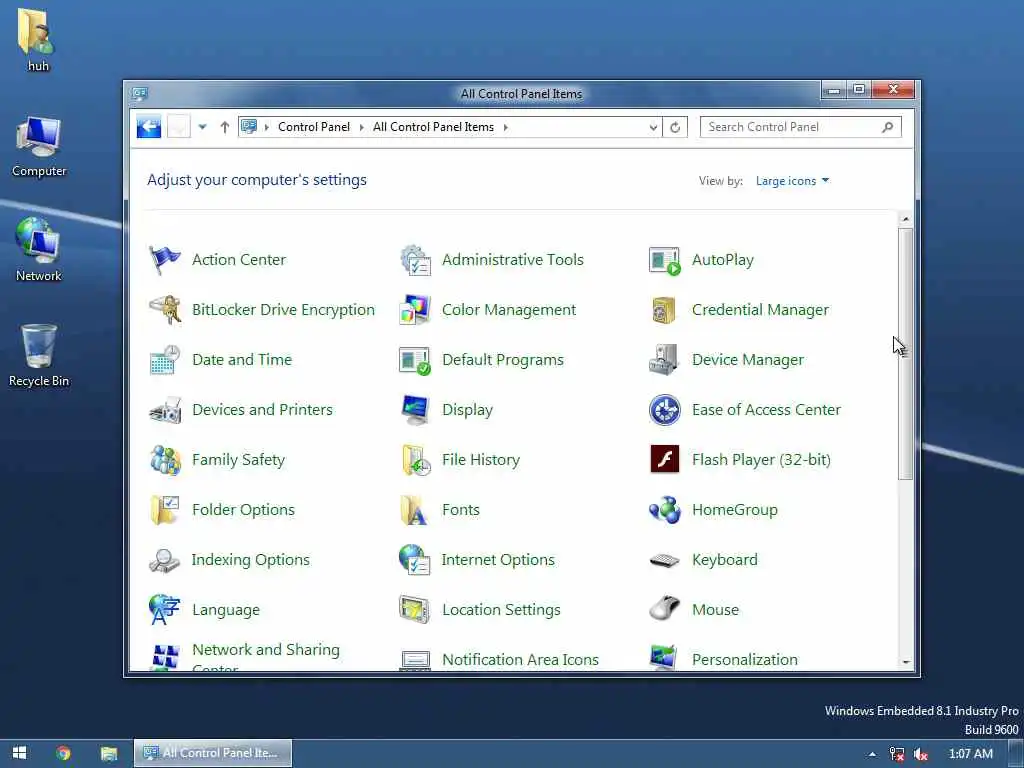The height and width of the screenshot is (768, 1024).
Task: Open the Administrative Tools gear icon
Action: pyautogui.click(x=415, y=260)
